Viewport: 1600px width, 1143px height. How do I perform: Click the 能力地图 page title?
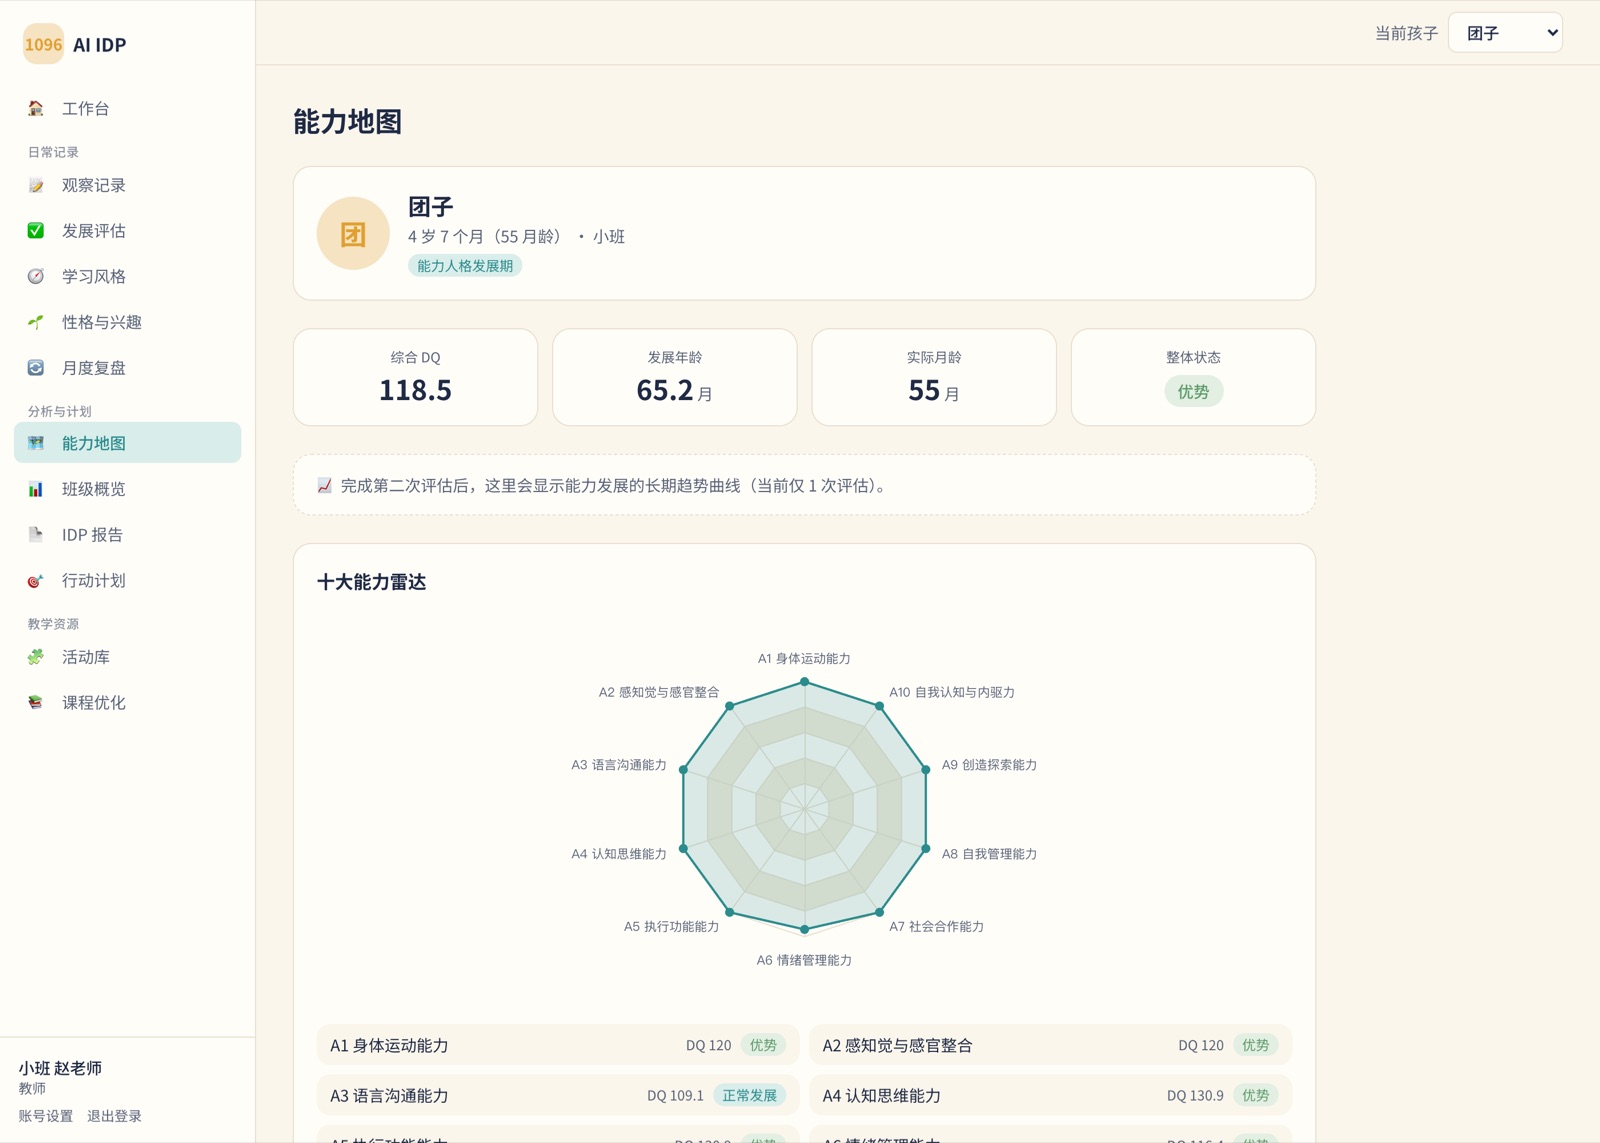pyautogui.click(x=348, y=122)
